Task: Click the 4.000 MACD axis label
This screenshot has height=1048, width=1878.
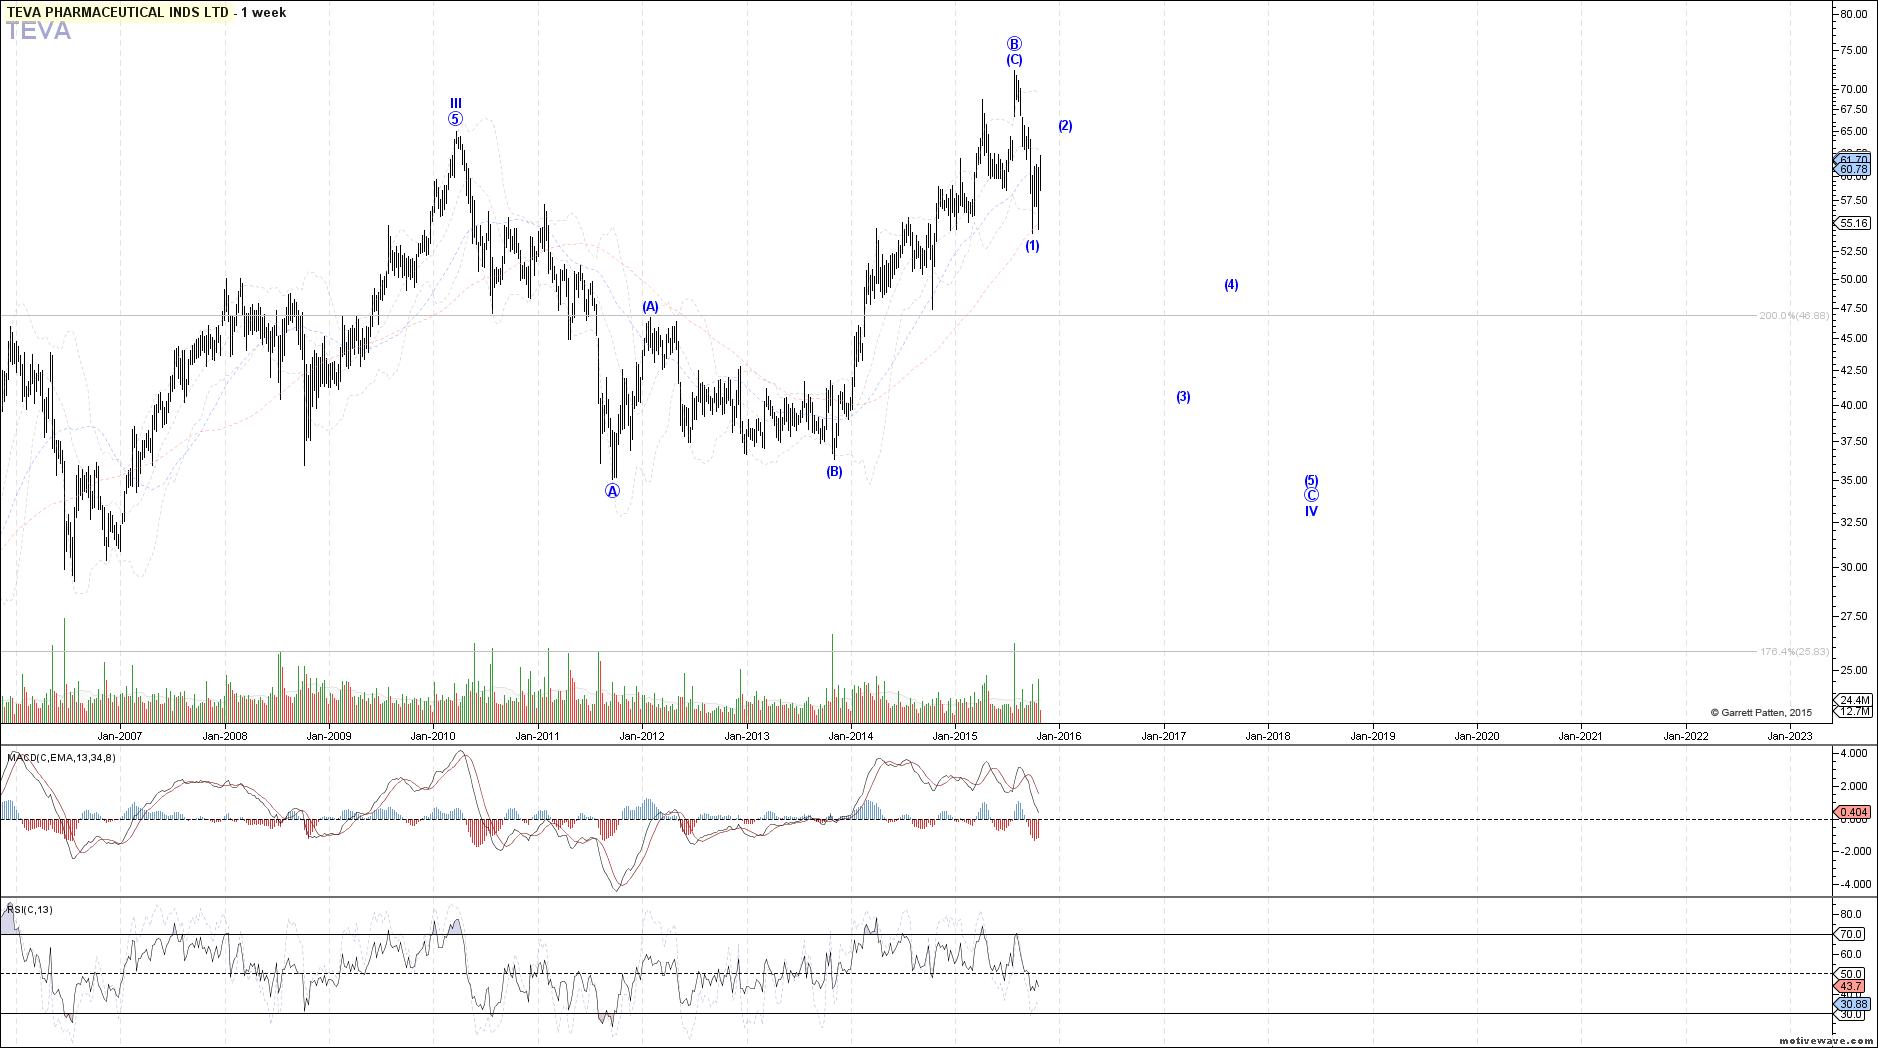Action: 1853,754
